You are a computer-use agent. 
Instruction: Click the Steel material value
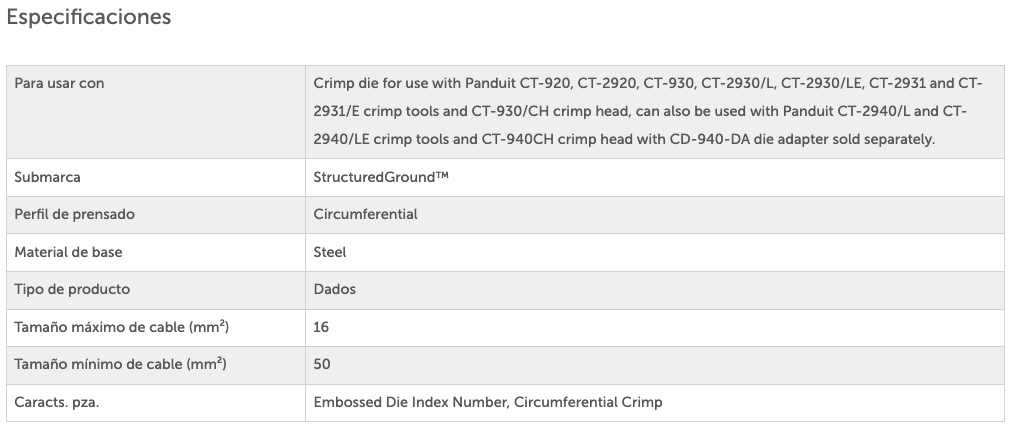330,252
